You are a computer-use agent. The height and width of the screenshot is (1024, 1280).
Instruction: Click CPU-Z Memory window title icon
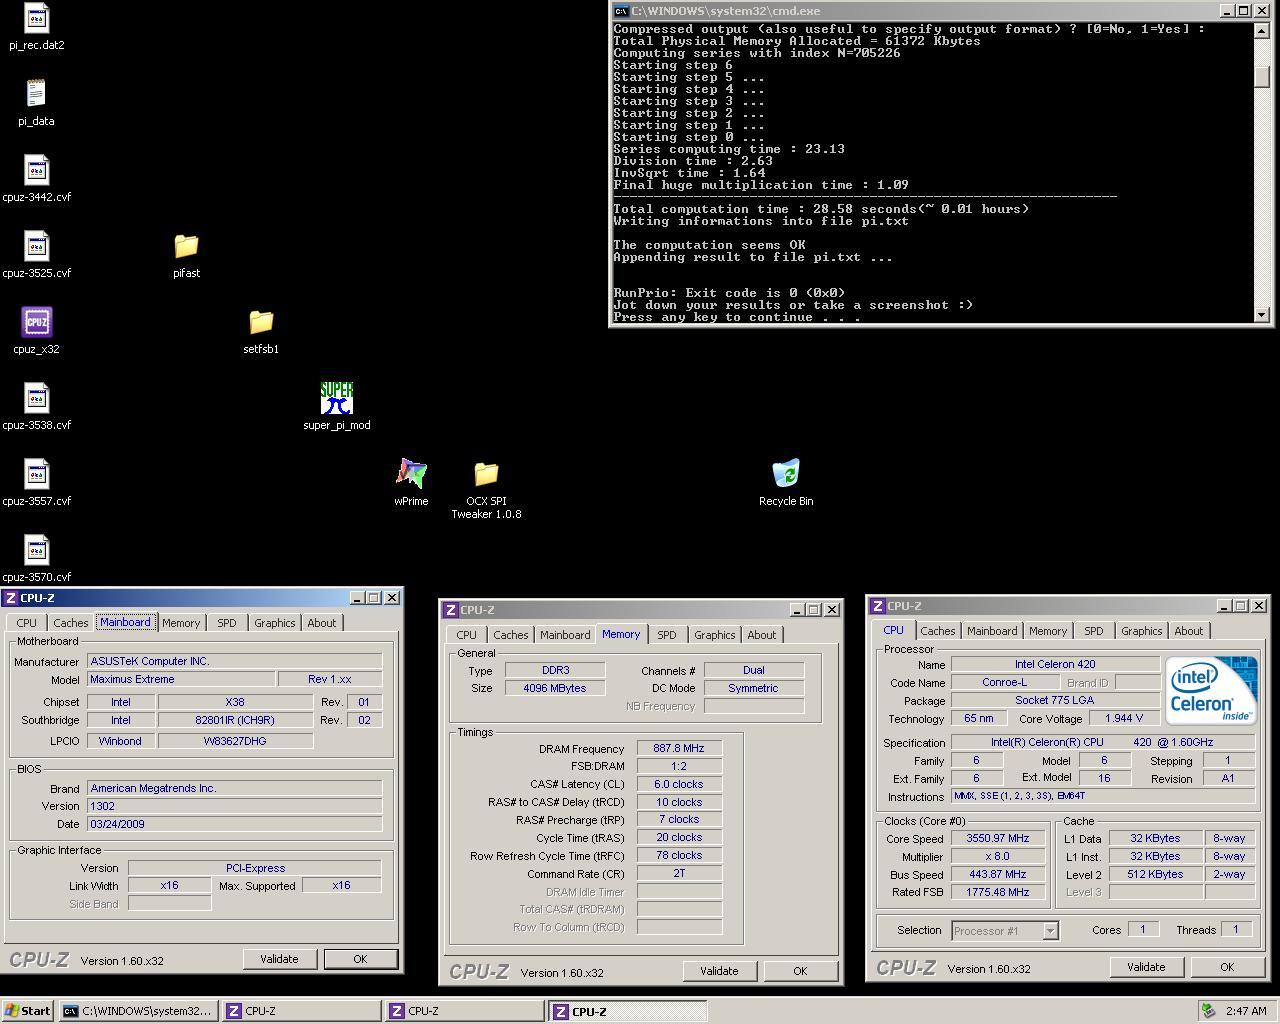pos(451,610)
